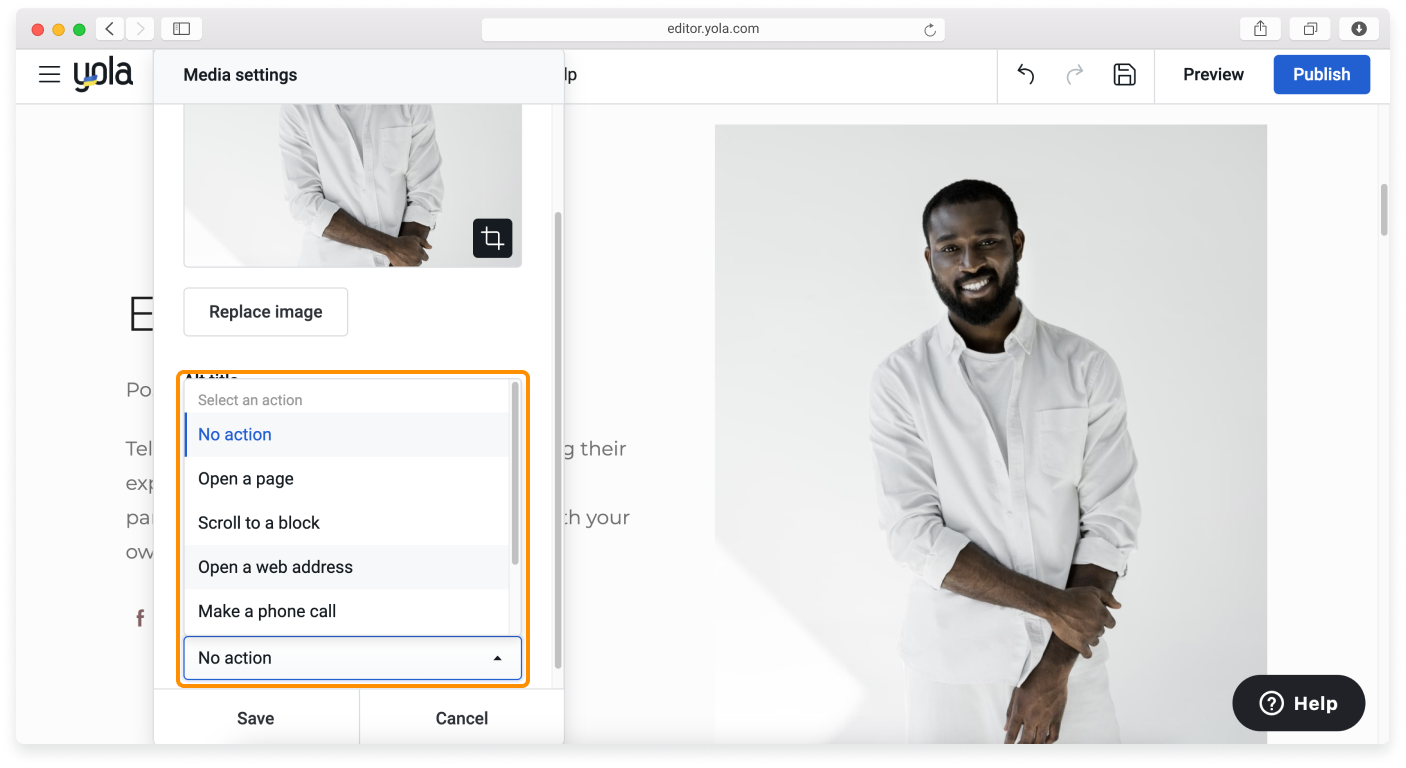Save the media settings
The height and width of the screenshot is (768, 1406).
(255, 717)
